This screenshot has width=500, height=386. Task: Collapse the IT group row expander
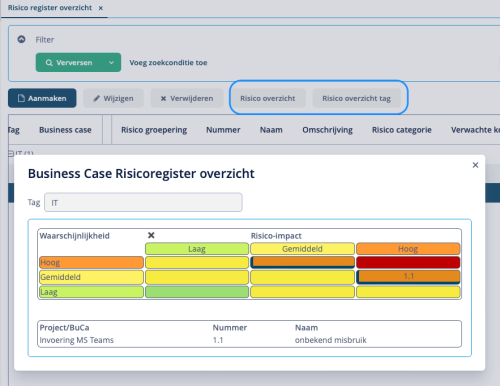pos(11,153)
